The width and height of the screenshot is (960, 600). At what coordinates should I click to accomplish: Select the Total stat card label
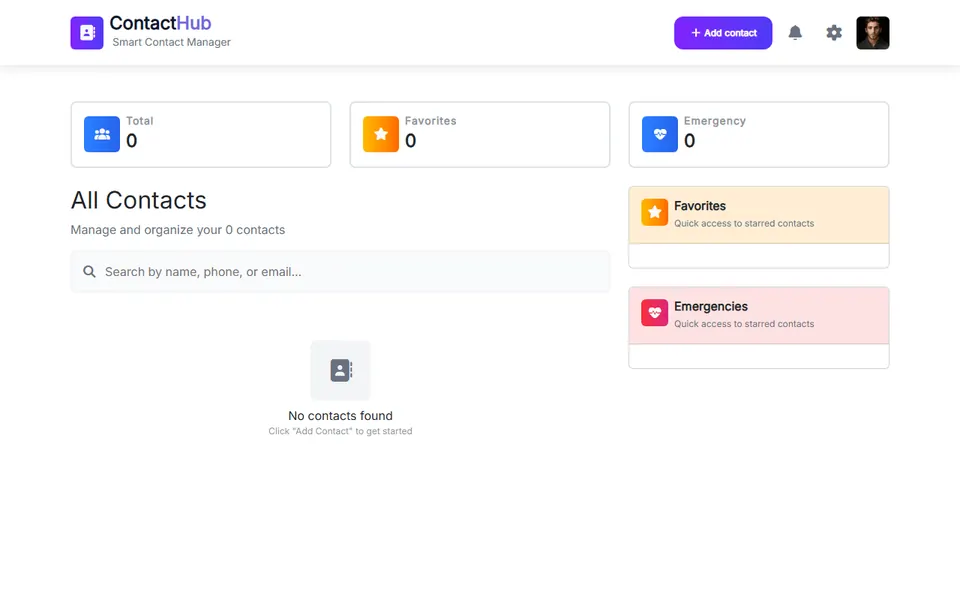tap(140, 121)
